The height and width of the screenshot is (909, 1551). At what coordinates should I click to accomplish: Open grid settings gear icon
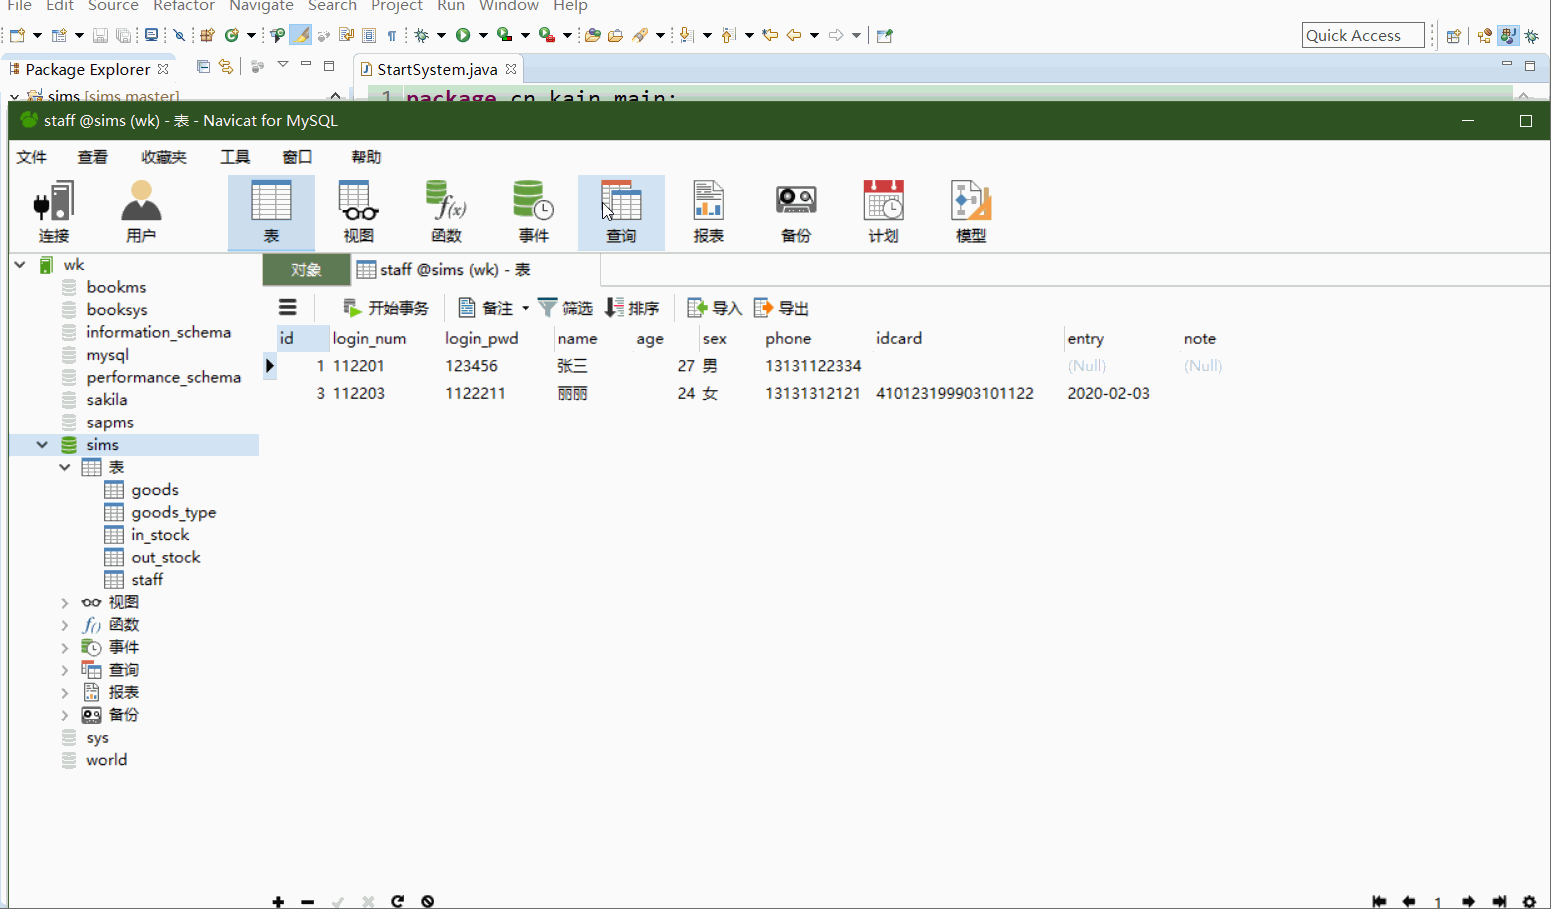1529,902
